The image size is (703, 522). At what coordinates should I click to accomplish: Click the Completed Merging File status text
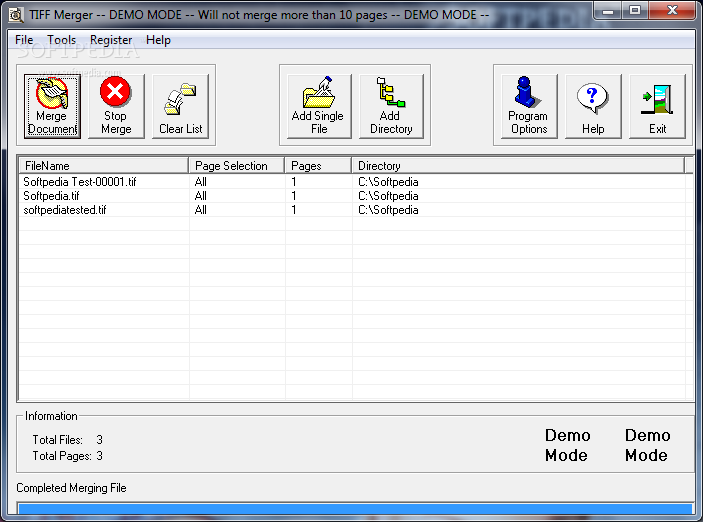[x=71, y=488]
